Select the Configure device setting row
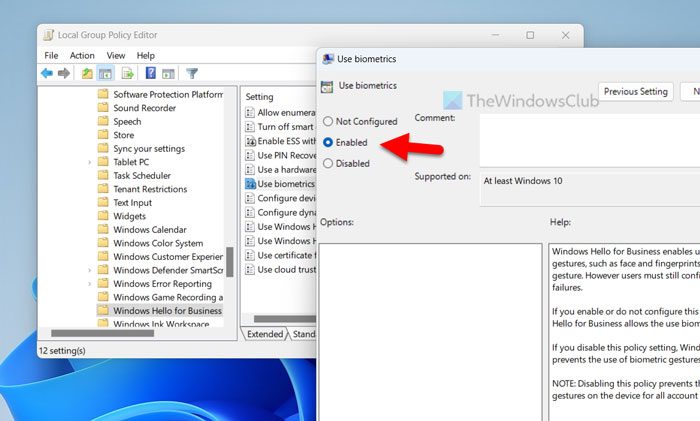The image size is (700, 421). pyautogui.click(x=280, y=198)
